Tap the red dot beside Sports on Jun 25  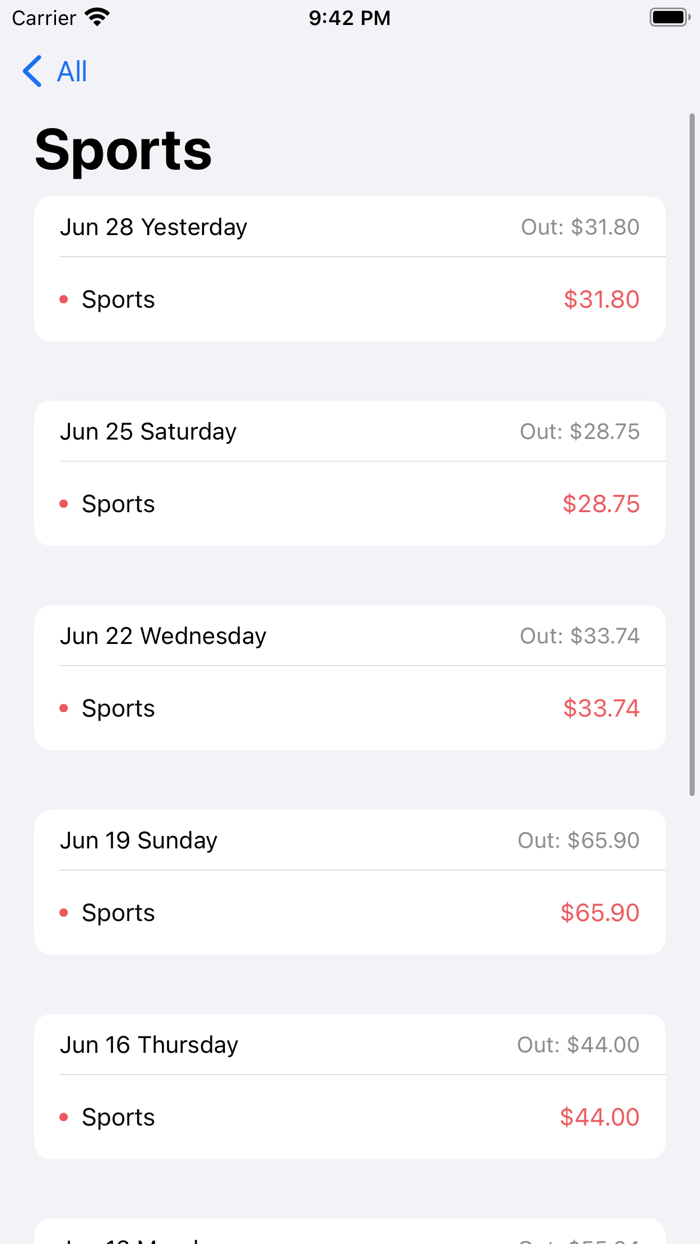click(64, 503)
